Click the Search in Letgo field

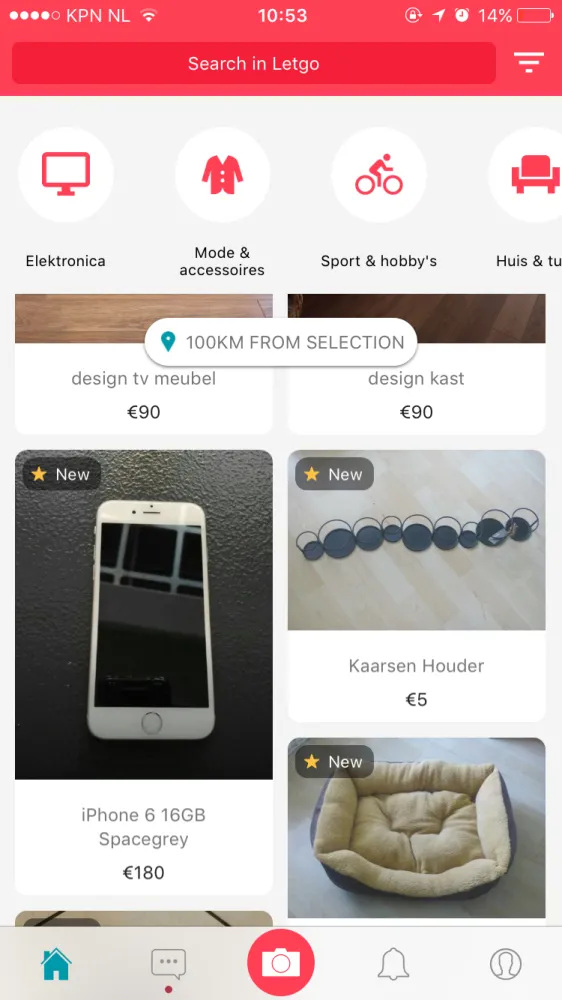coord(254,63)
